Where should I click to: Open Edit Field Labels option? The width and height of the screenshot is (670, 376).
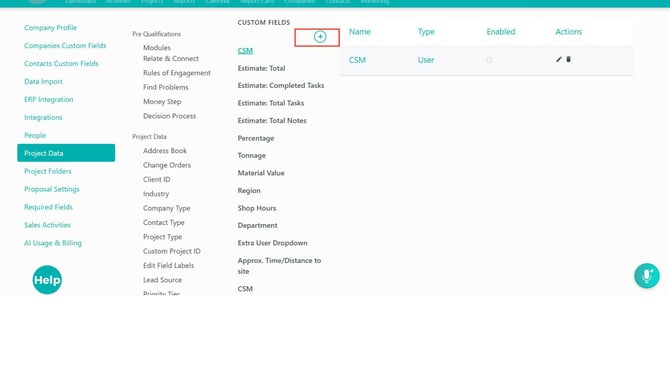[x=168, y=265]
